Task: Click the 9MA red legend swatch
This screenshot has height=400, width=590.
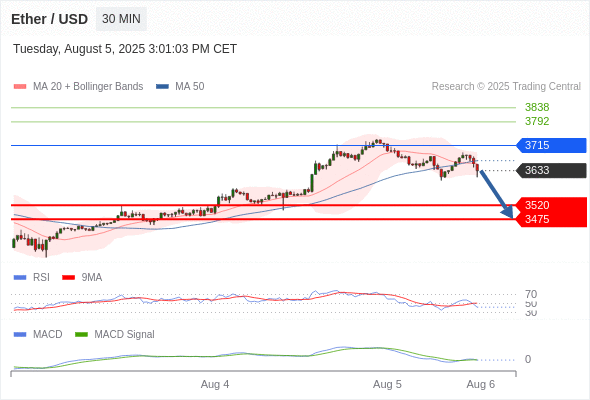Action: tap(68, 278)
